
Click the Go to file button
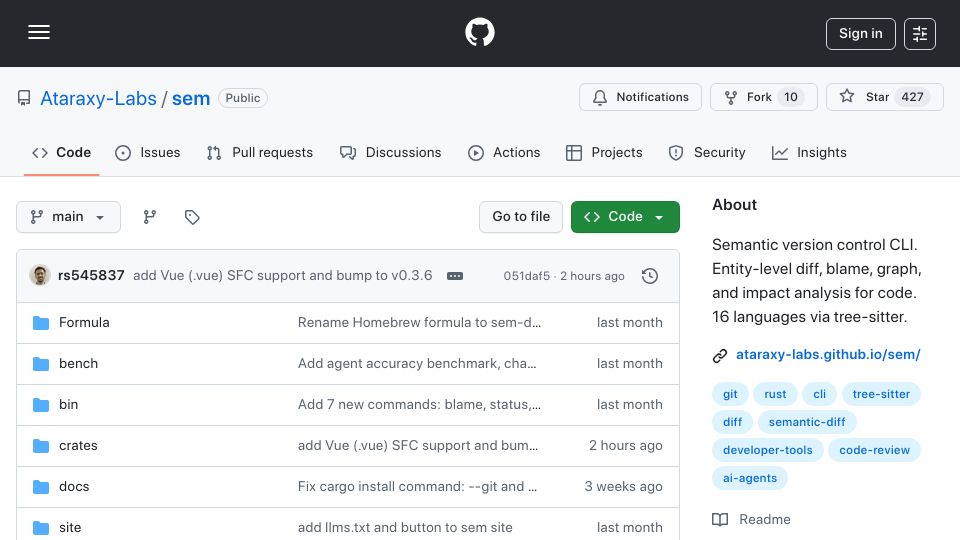(521, 217)
